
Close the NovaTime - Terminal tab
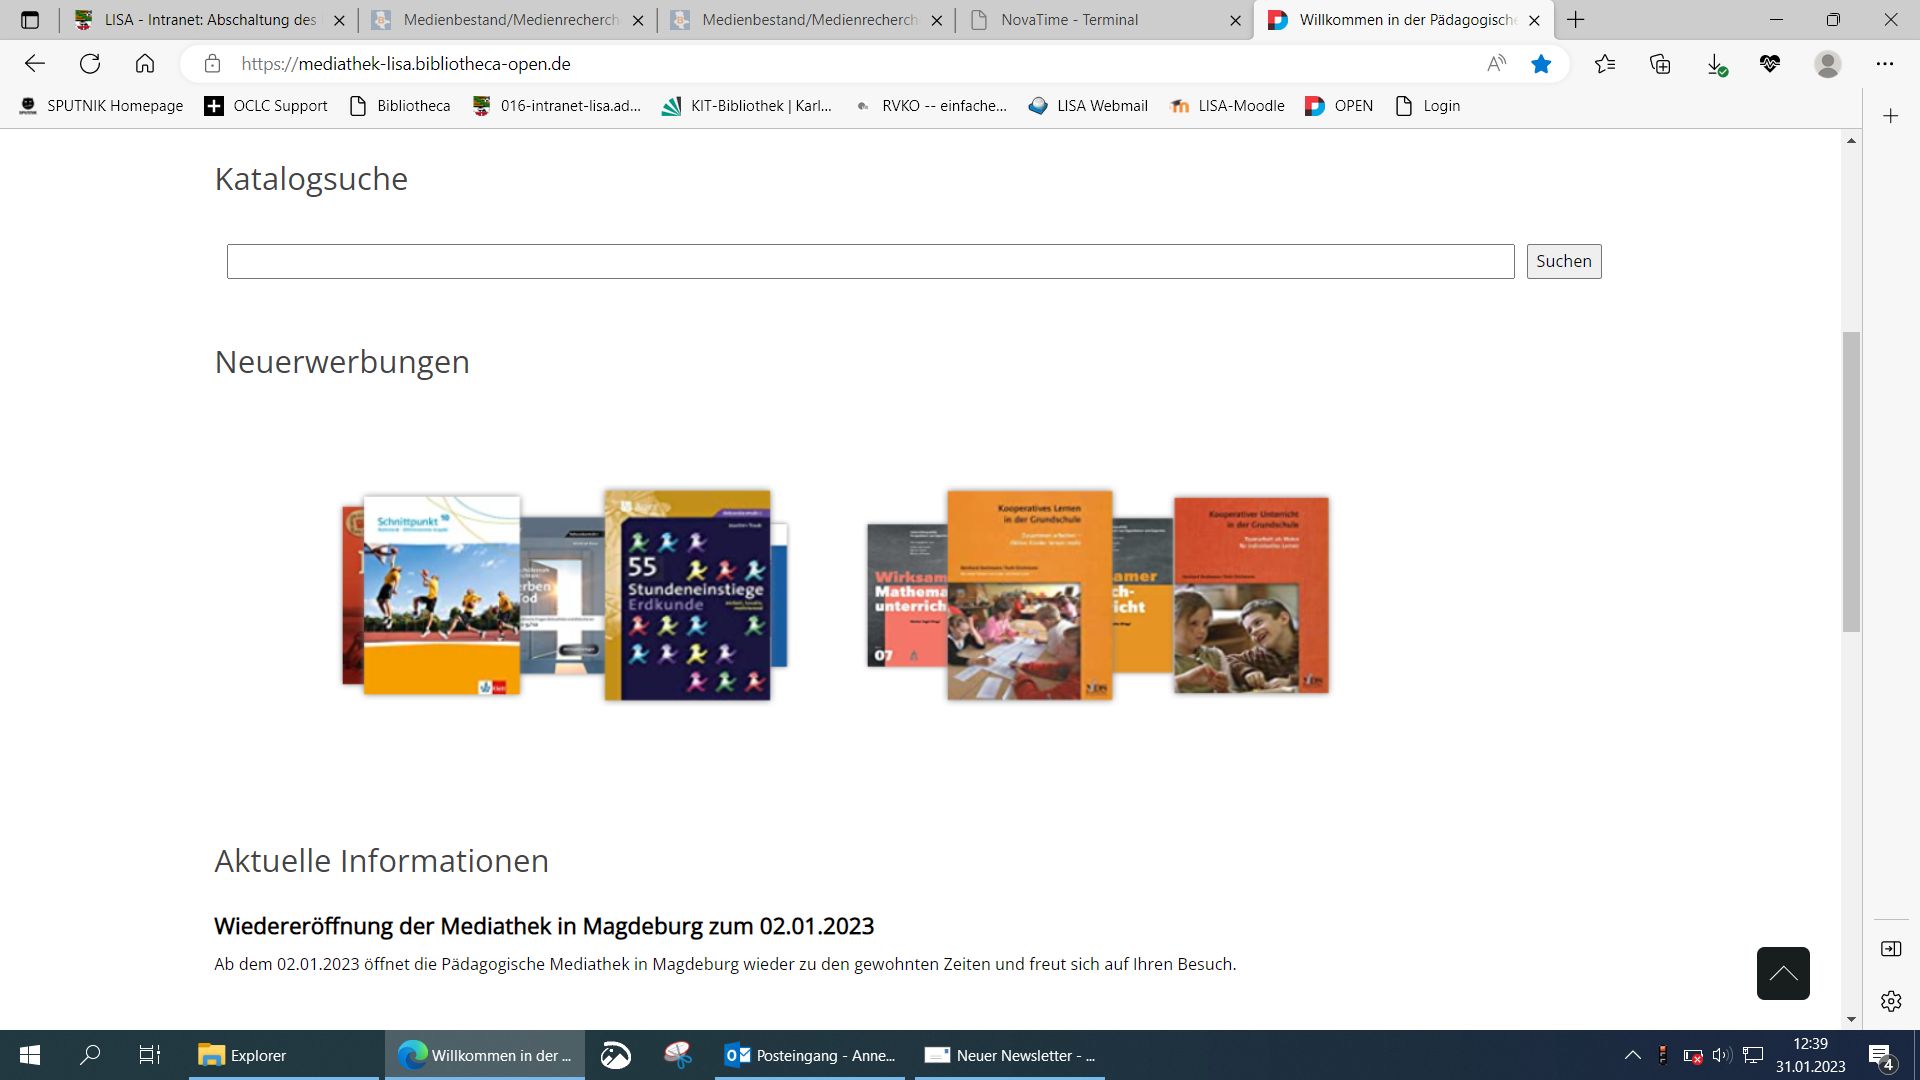click(x=1236, y=20)
